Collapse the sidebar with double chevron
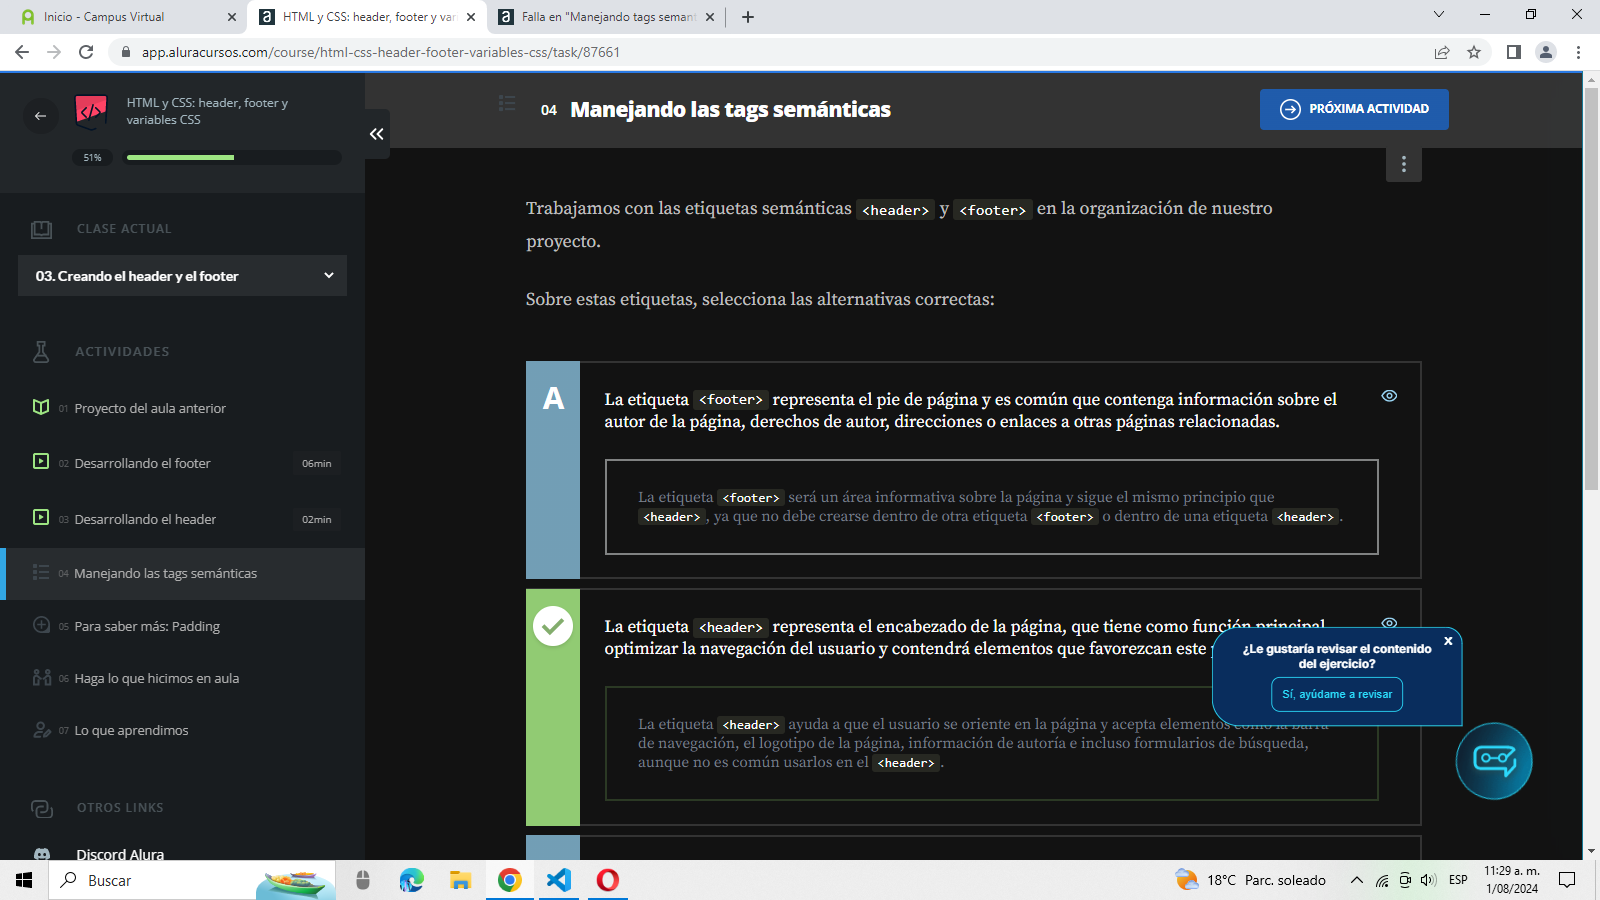The width and height of the screenshot is (1600, 900). [377, 134]
